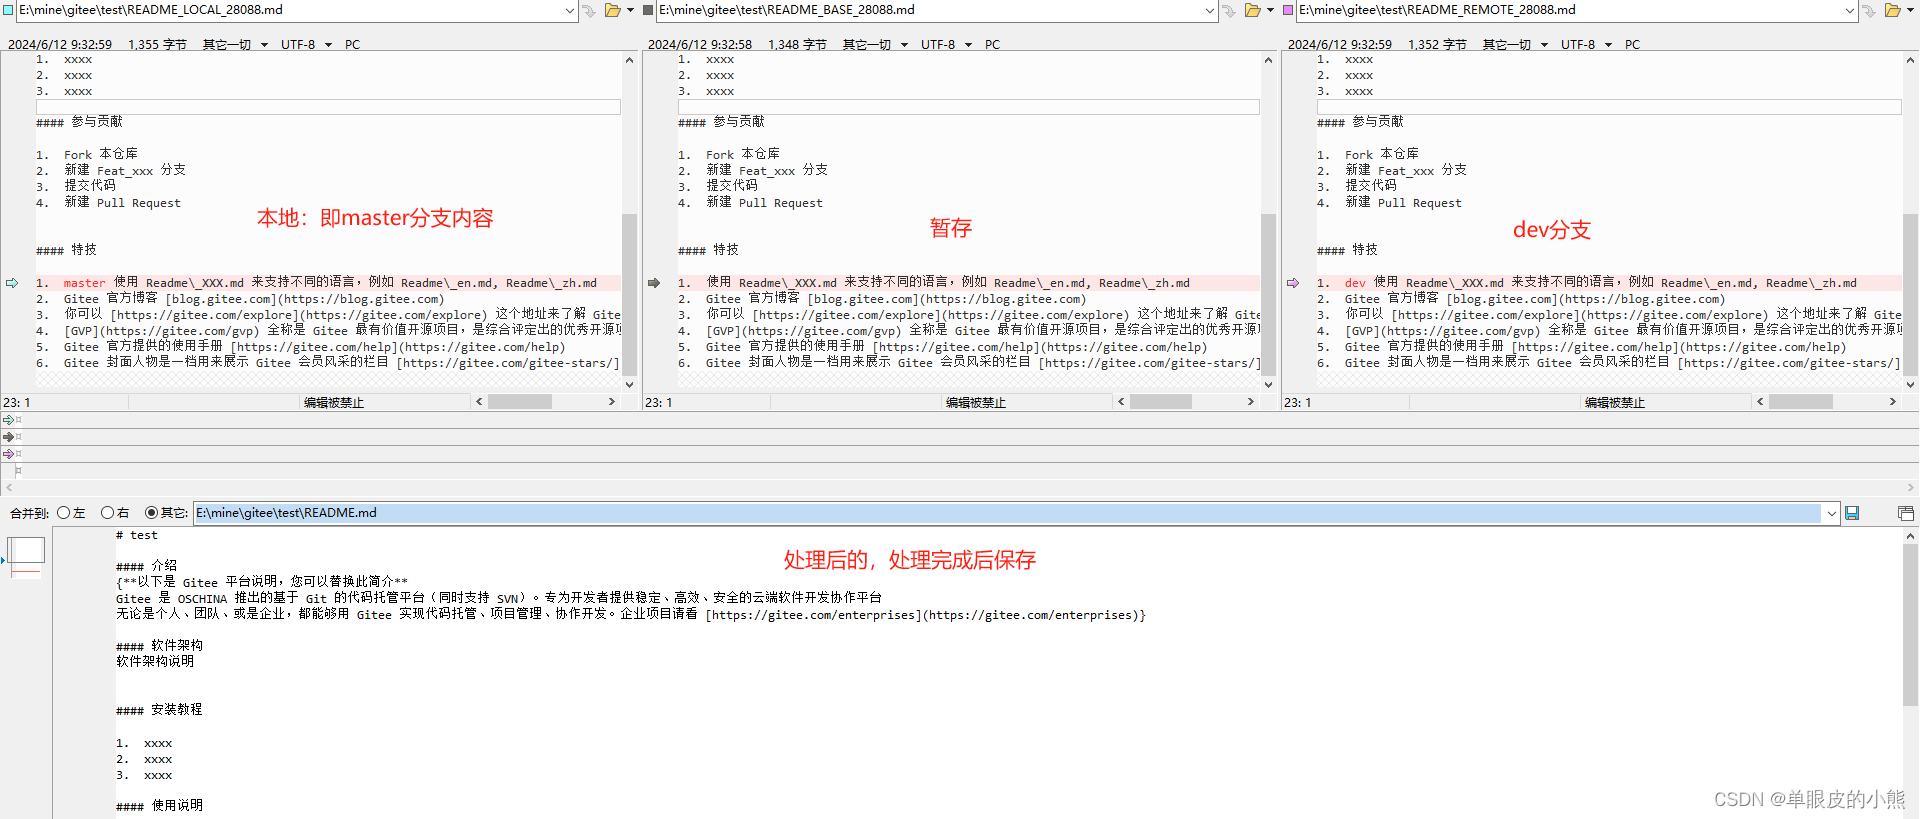The image size is (1920, 819).
Task: Open folder icon for the REMOTE file pane
Action: click(1892, 10)
